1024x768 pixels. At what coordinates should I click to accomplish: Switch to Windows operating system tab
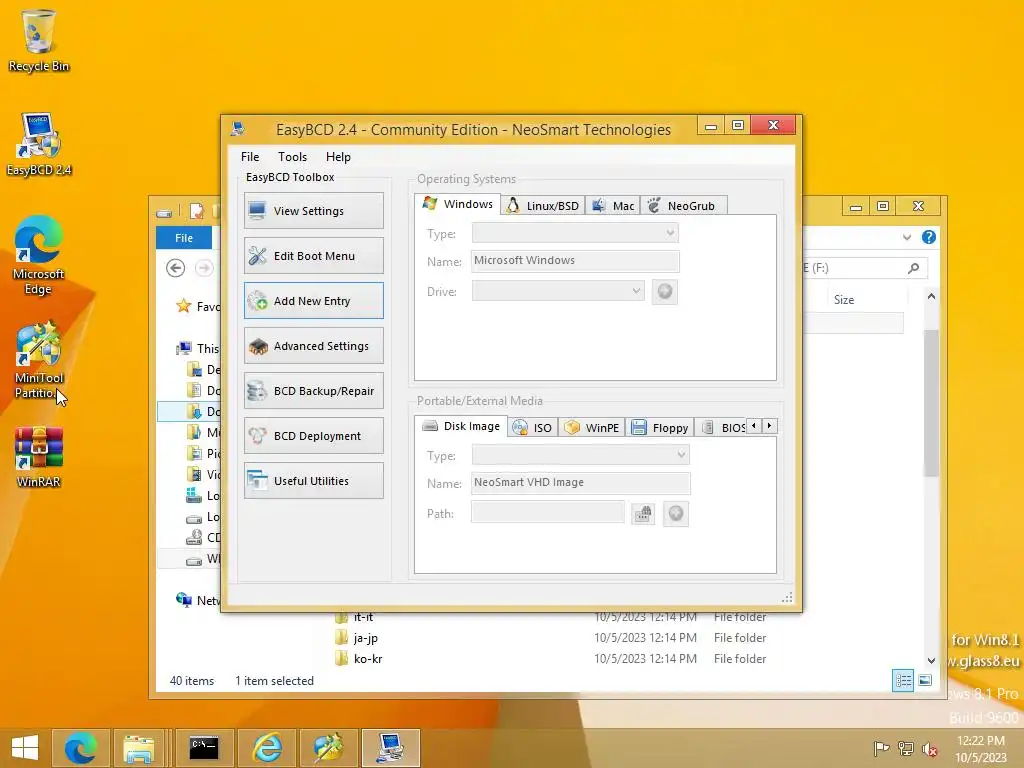point(458,204)
